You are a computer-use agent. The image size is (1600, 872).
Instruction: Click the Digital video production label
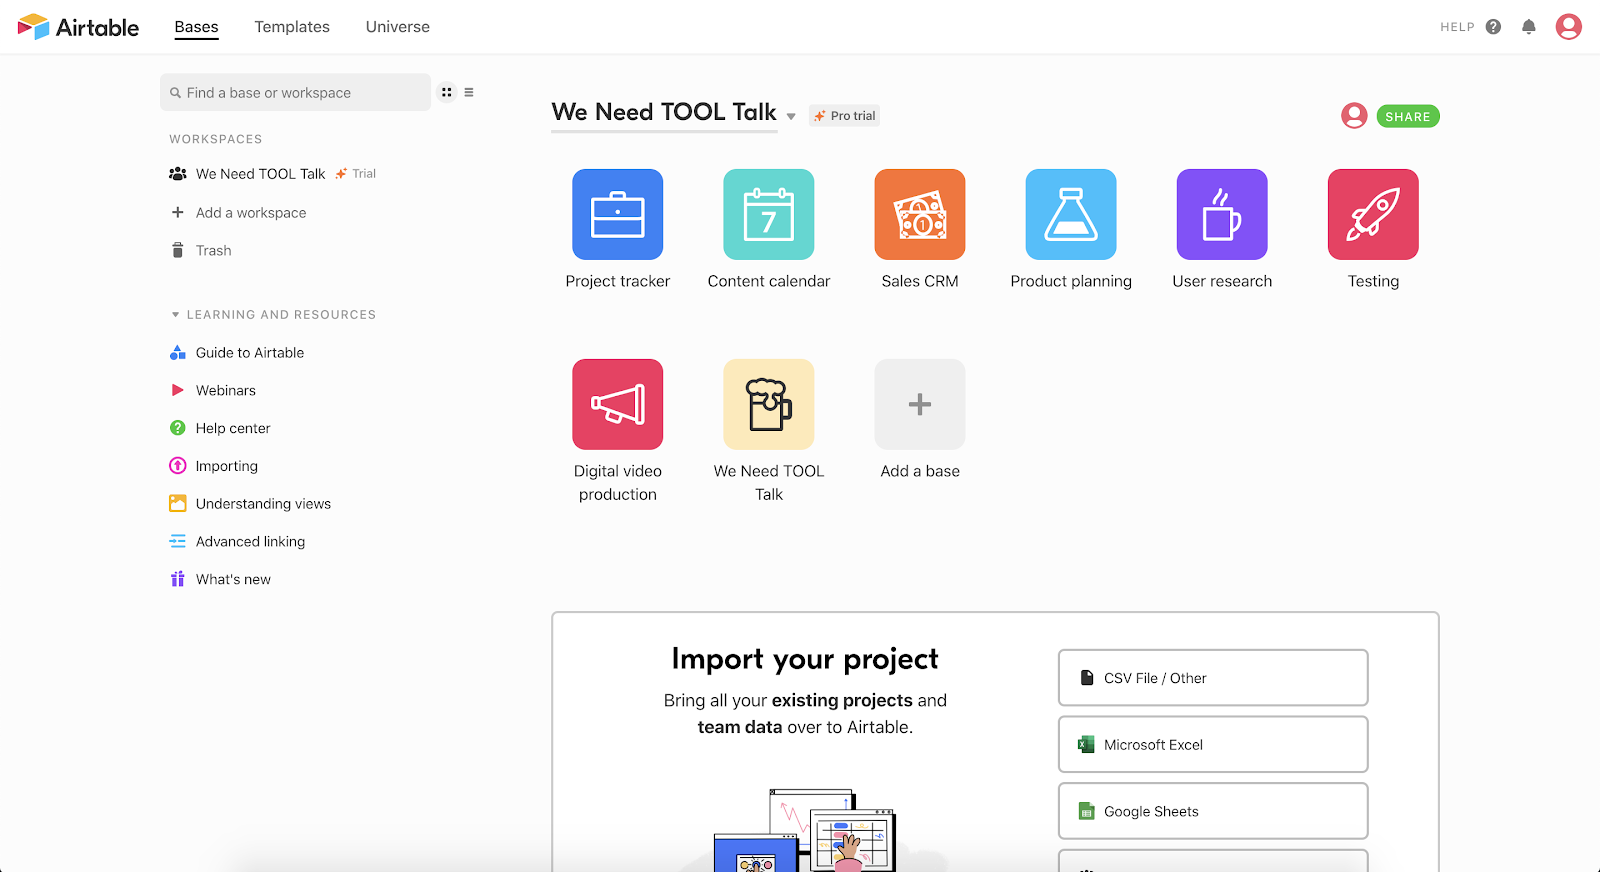coord(617,482)
